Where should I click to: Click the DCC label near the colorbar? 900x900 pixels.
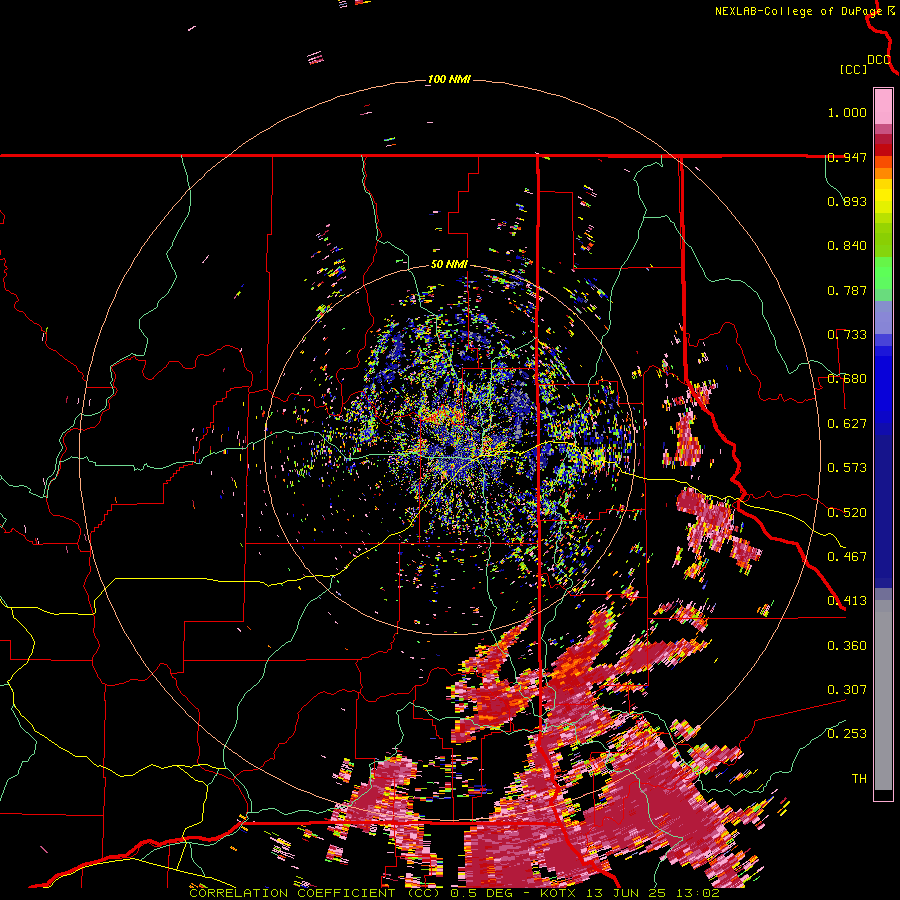tap(879, 60)
